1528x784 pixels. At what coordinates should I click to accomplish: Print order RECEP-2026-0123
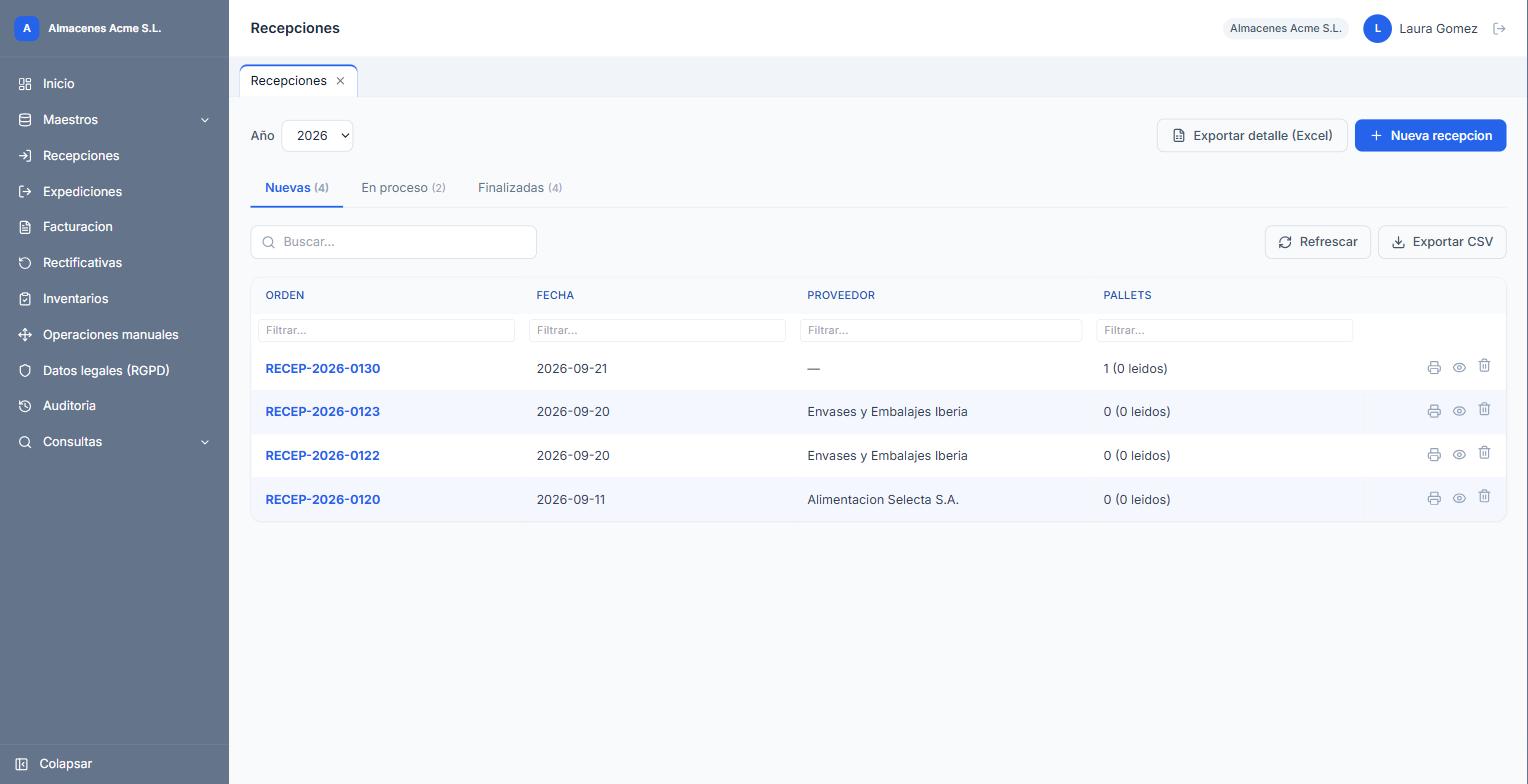1434,411
